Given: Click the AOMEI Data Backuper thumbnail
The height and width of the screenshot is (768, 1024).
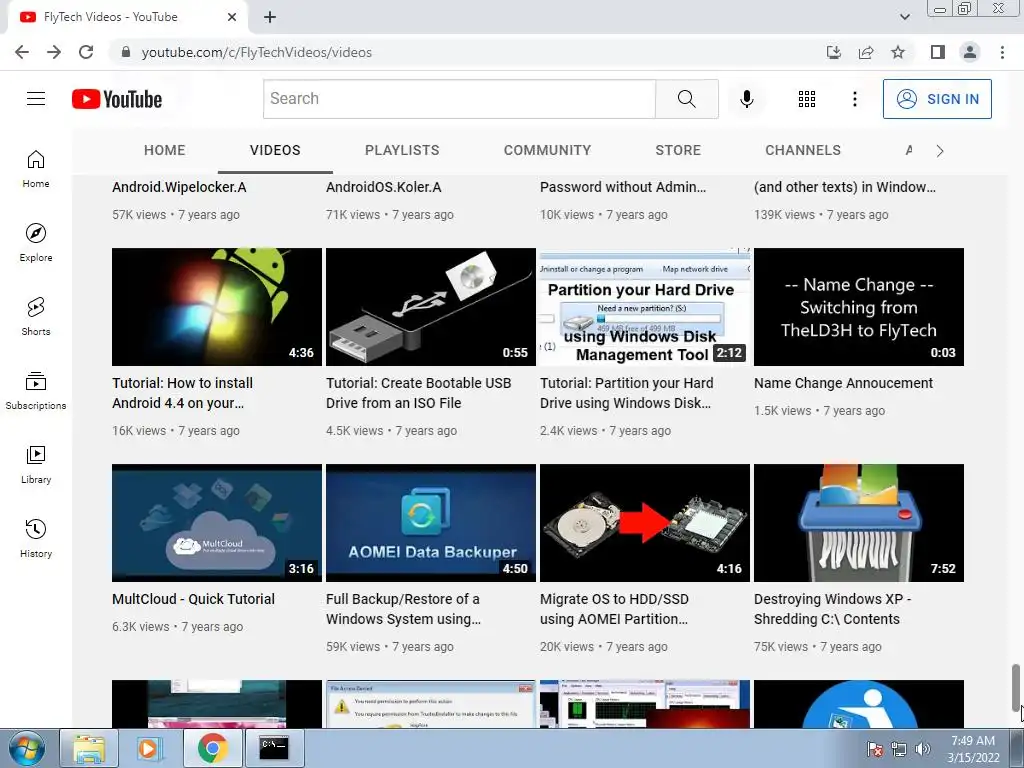Looking at the screenshot, I should [430, 523].
